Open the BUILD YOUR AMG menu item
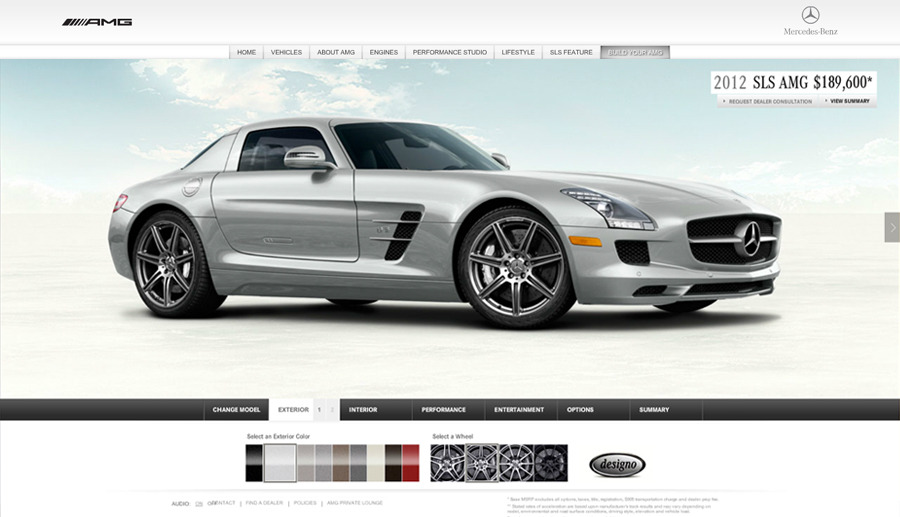The height and width of the screenshot is (517, 900). click(635, 52)
